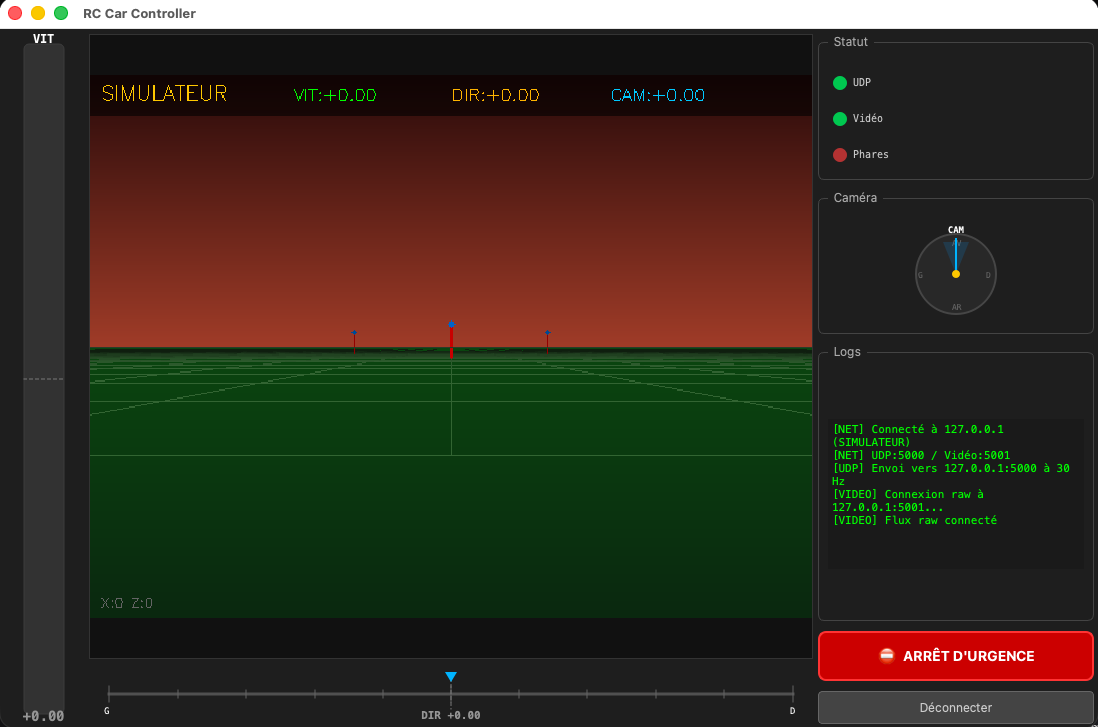Click the blue triangle marker on DIR slider
1098x727 pixels.
(x=451, y=677)
